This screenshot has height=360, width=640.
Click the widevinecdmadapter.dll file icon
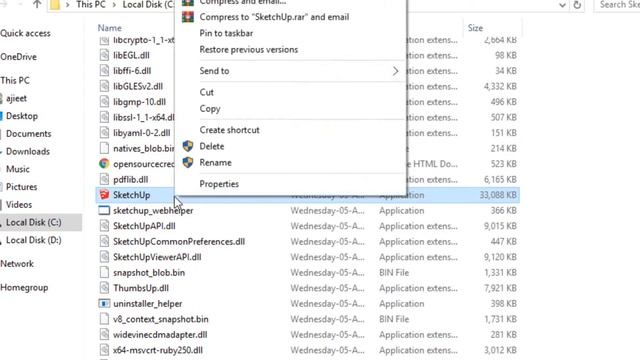104,334
